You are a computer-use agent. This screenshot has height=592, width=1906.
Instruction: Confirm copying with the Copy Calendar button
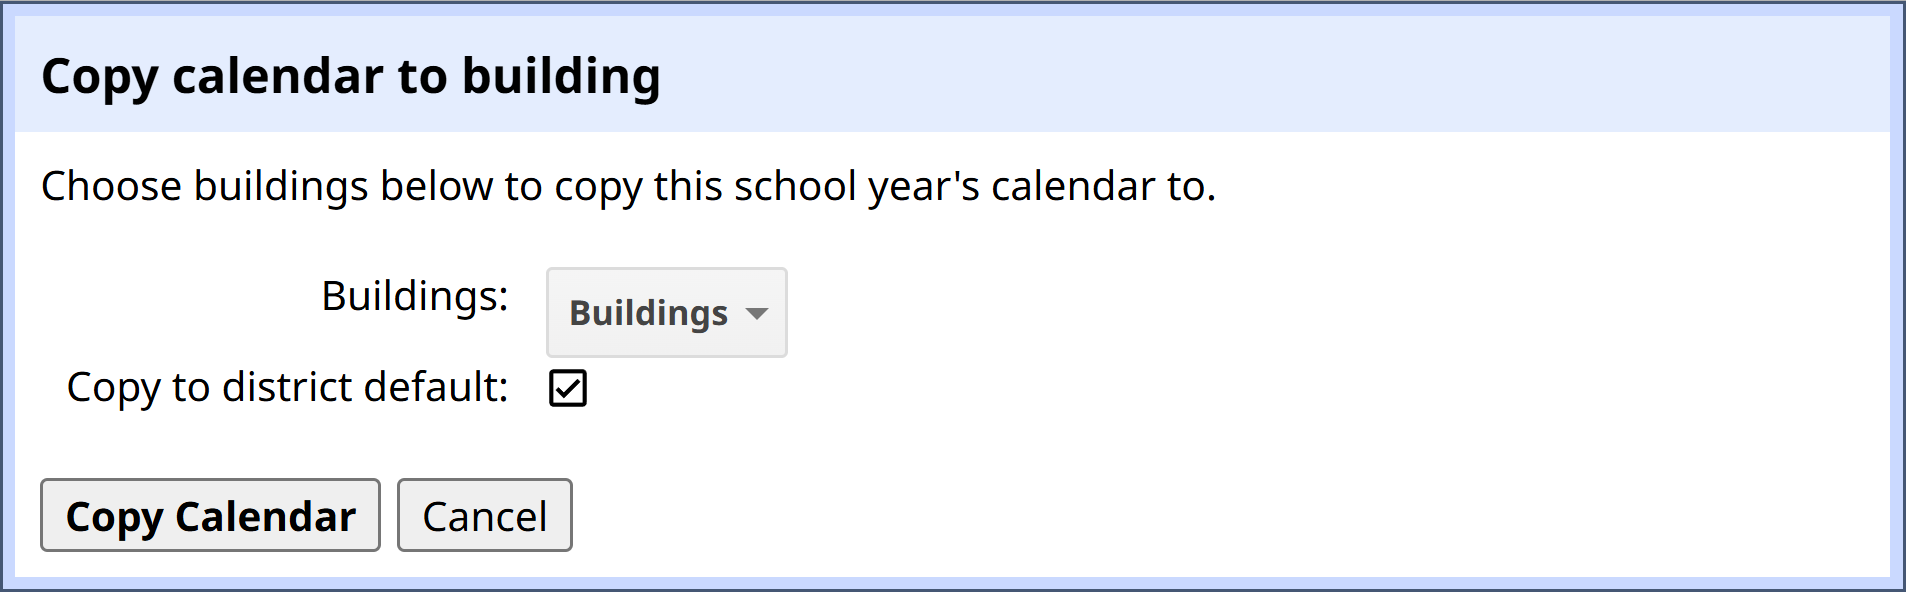click(210, 515)
